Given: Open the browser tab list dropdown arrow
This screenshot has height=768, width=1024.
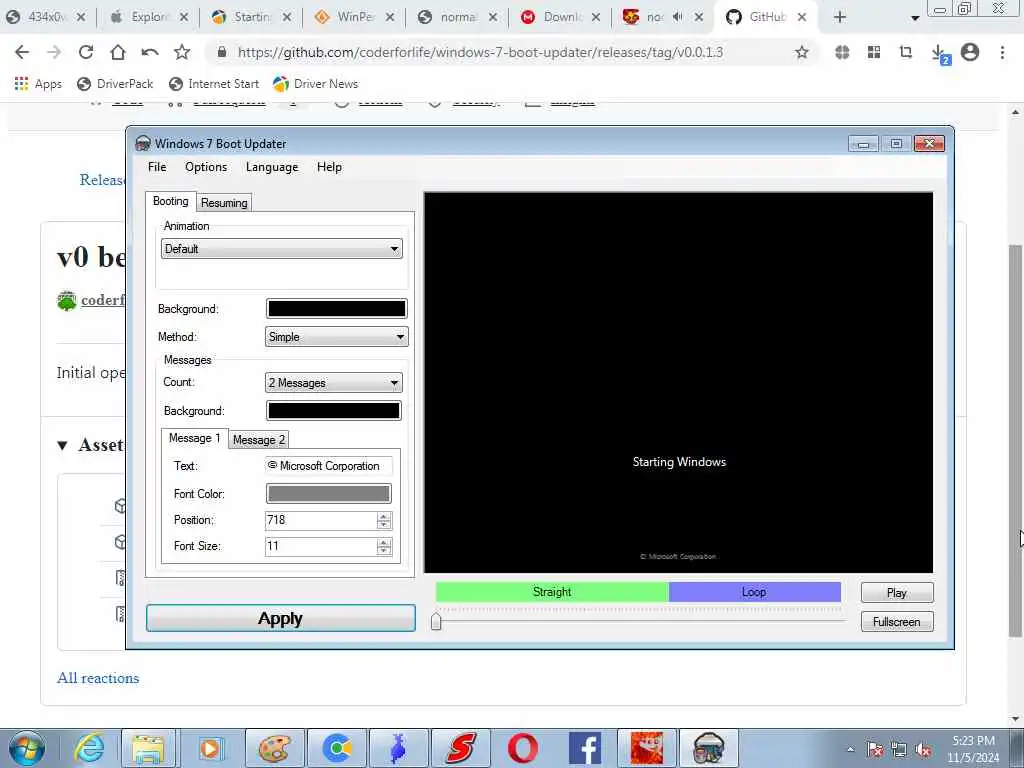Looking at the screenshot, I should pyautogui.click(x=915, y=18).
